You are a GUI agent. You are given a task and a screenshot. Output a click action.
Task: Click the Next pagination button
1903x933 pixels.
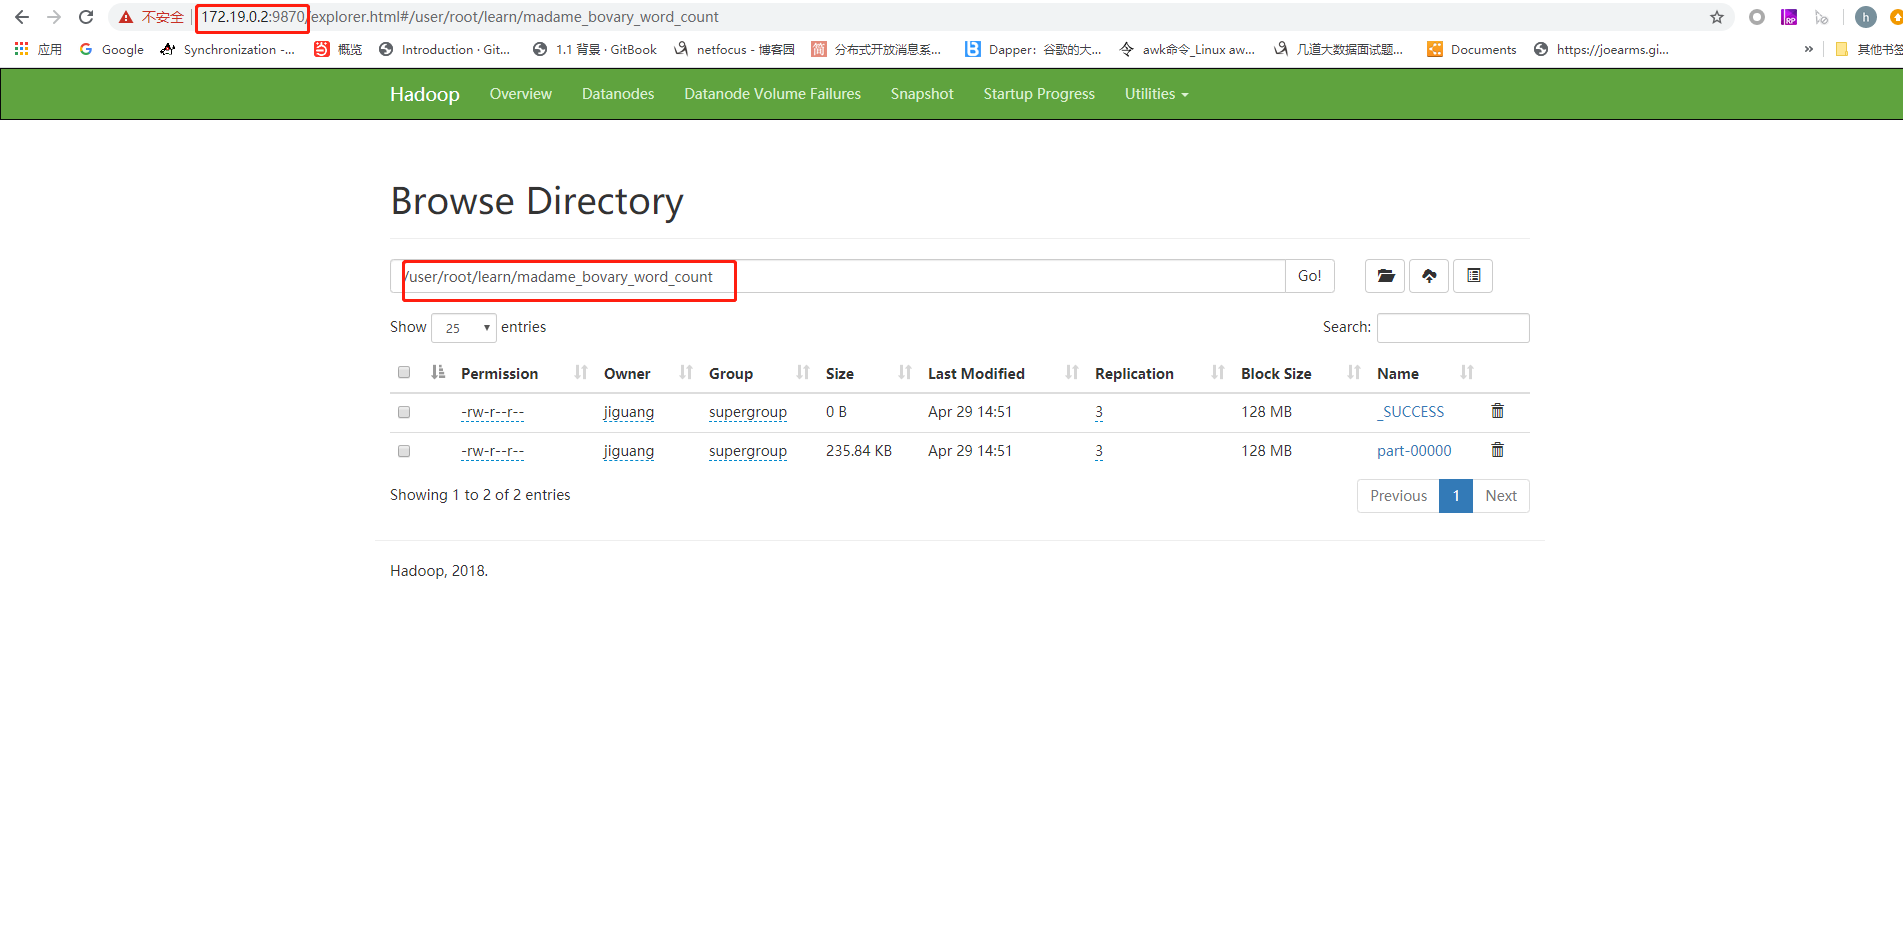1501,496
